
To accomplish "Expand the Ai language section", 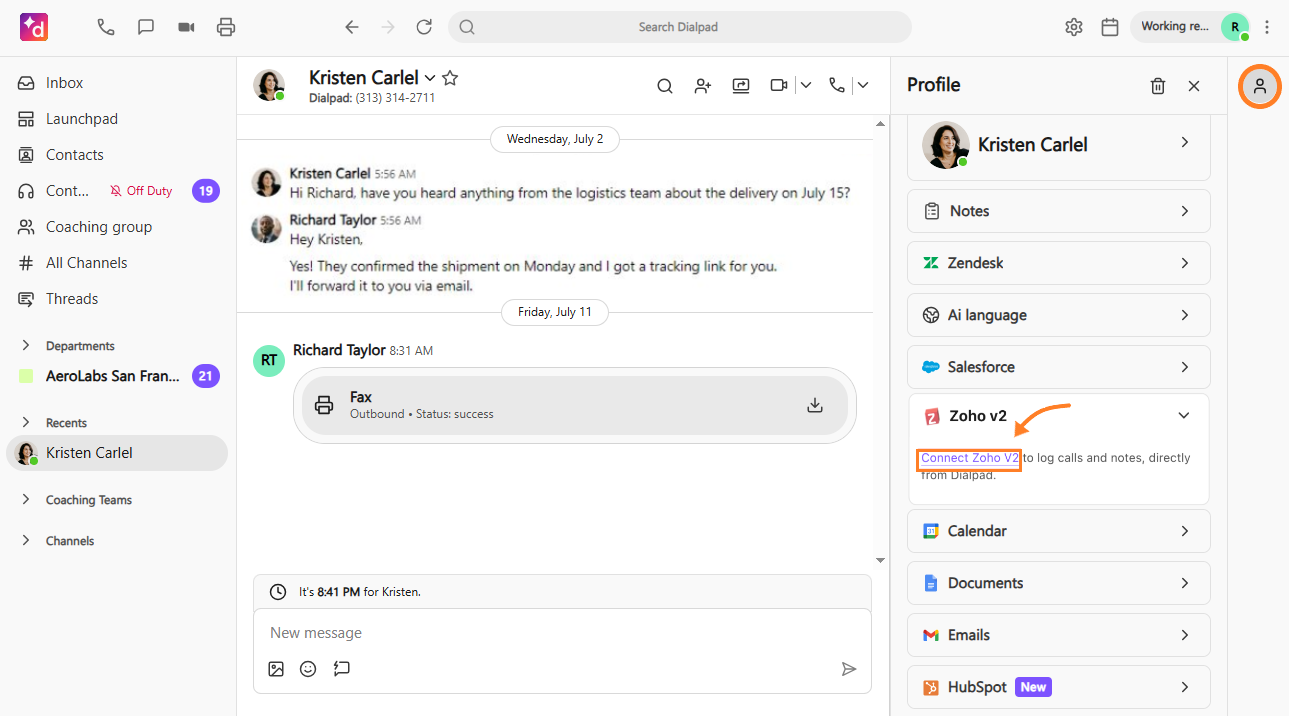I will pyautogui.click(x=1059, y=315).
